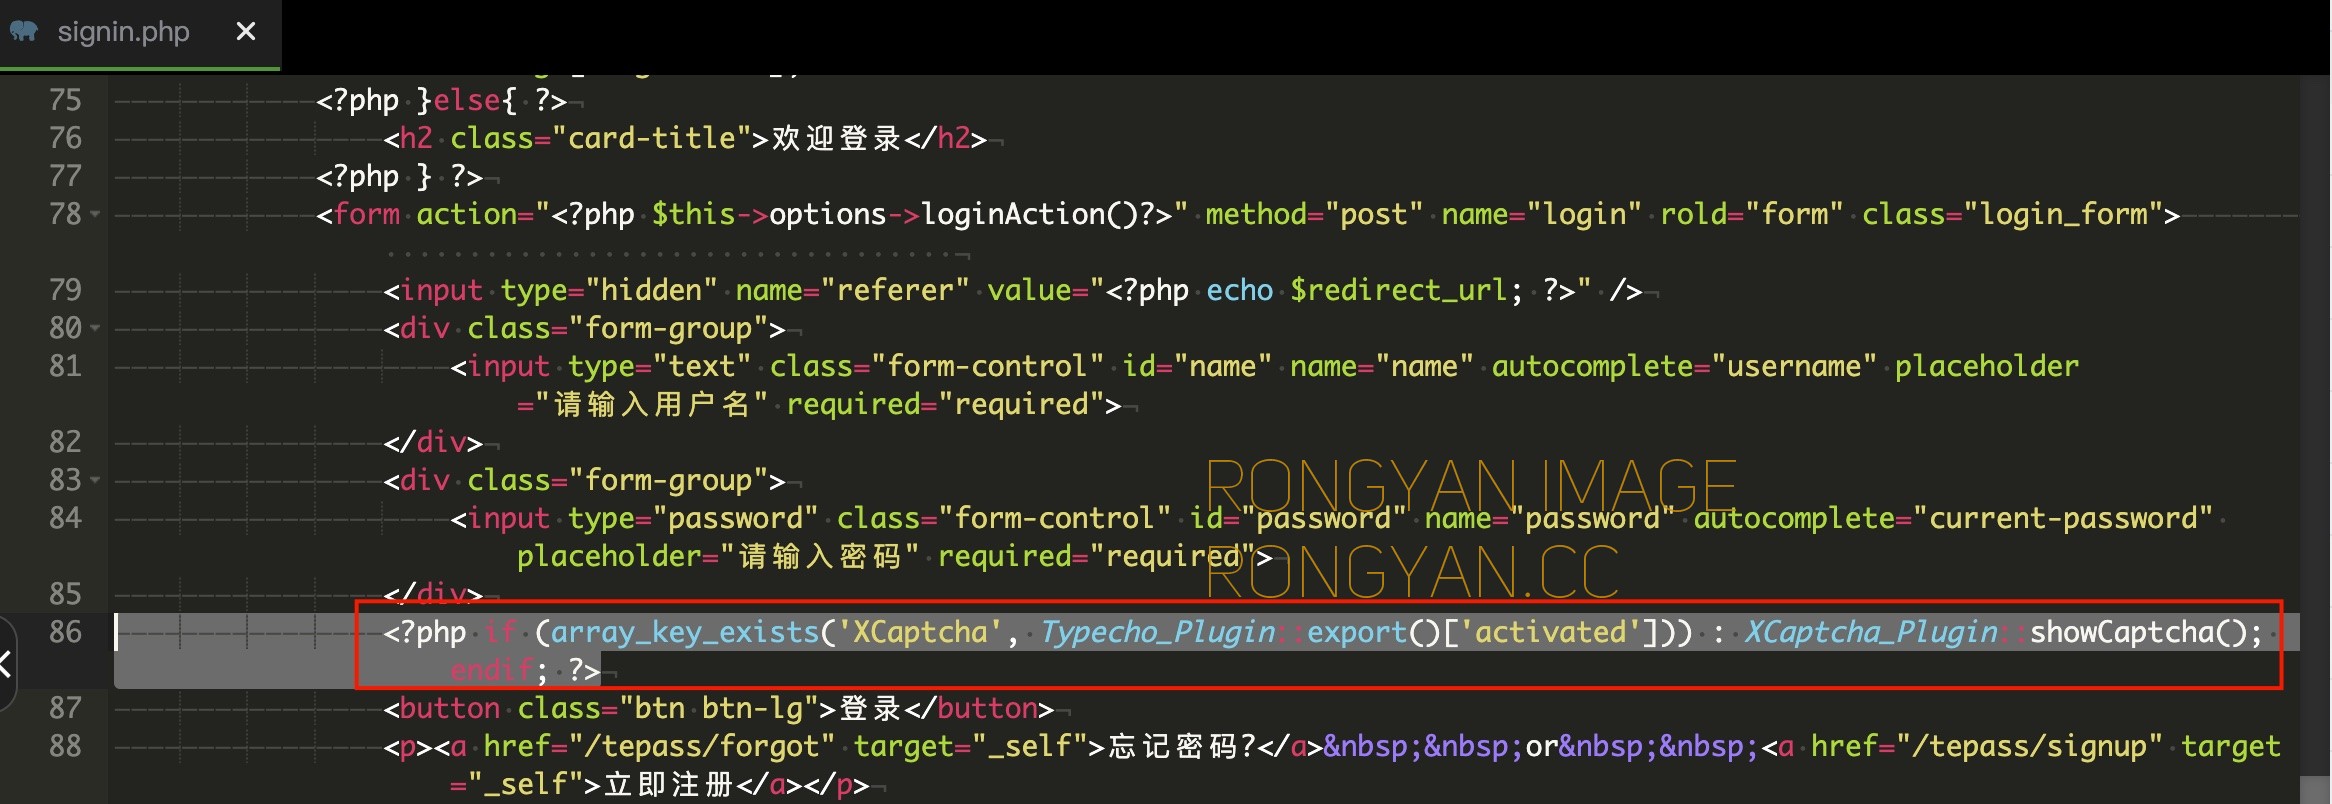This screenshot has height=804, width=2332.
Task: Click the heading text "欢迎登录"
Action: (836, 138)
